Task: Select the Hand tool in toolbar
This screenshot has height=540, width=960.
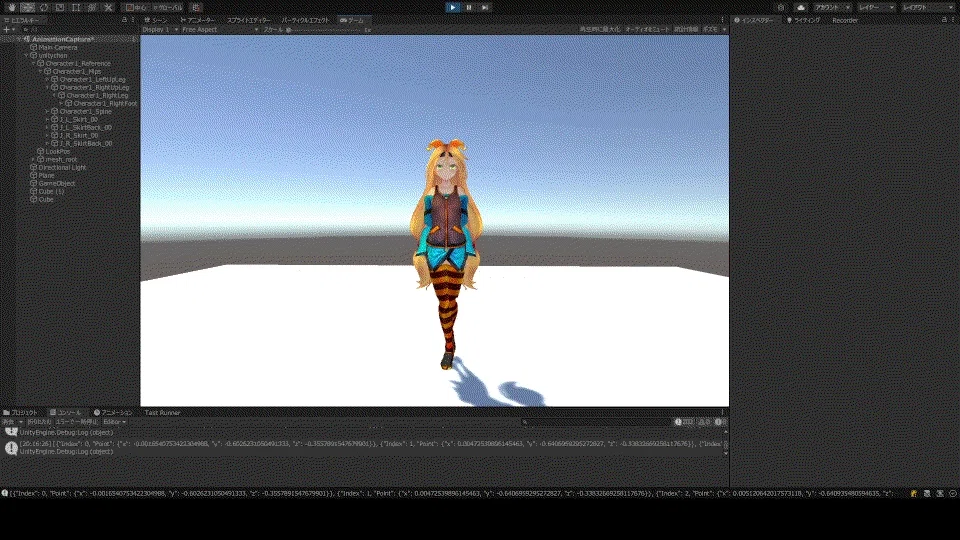Action: (x=12, y=7)
